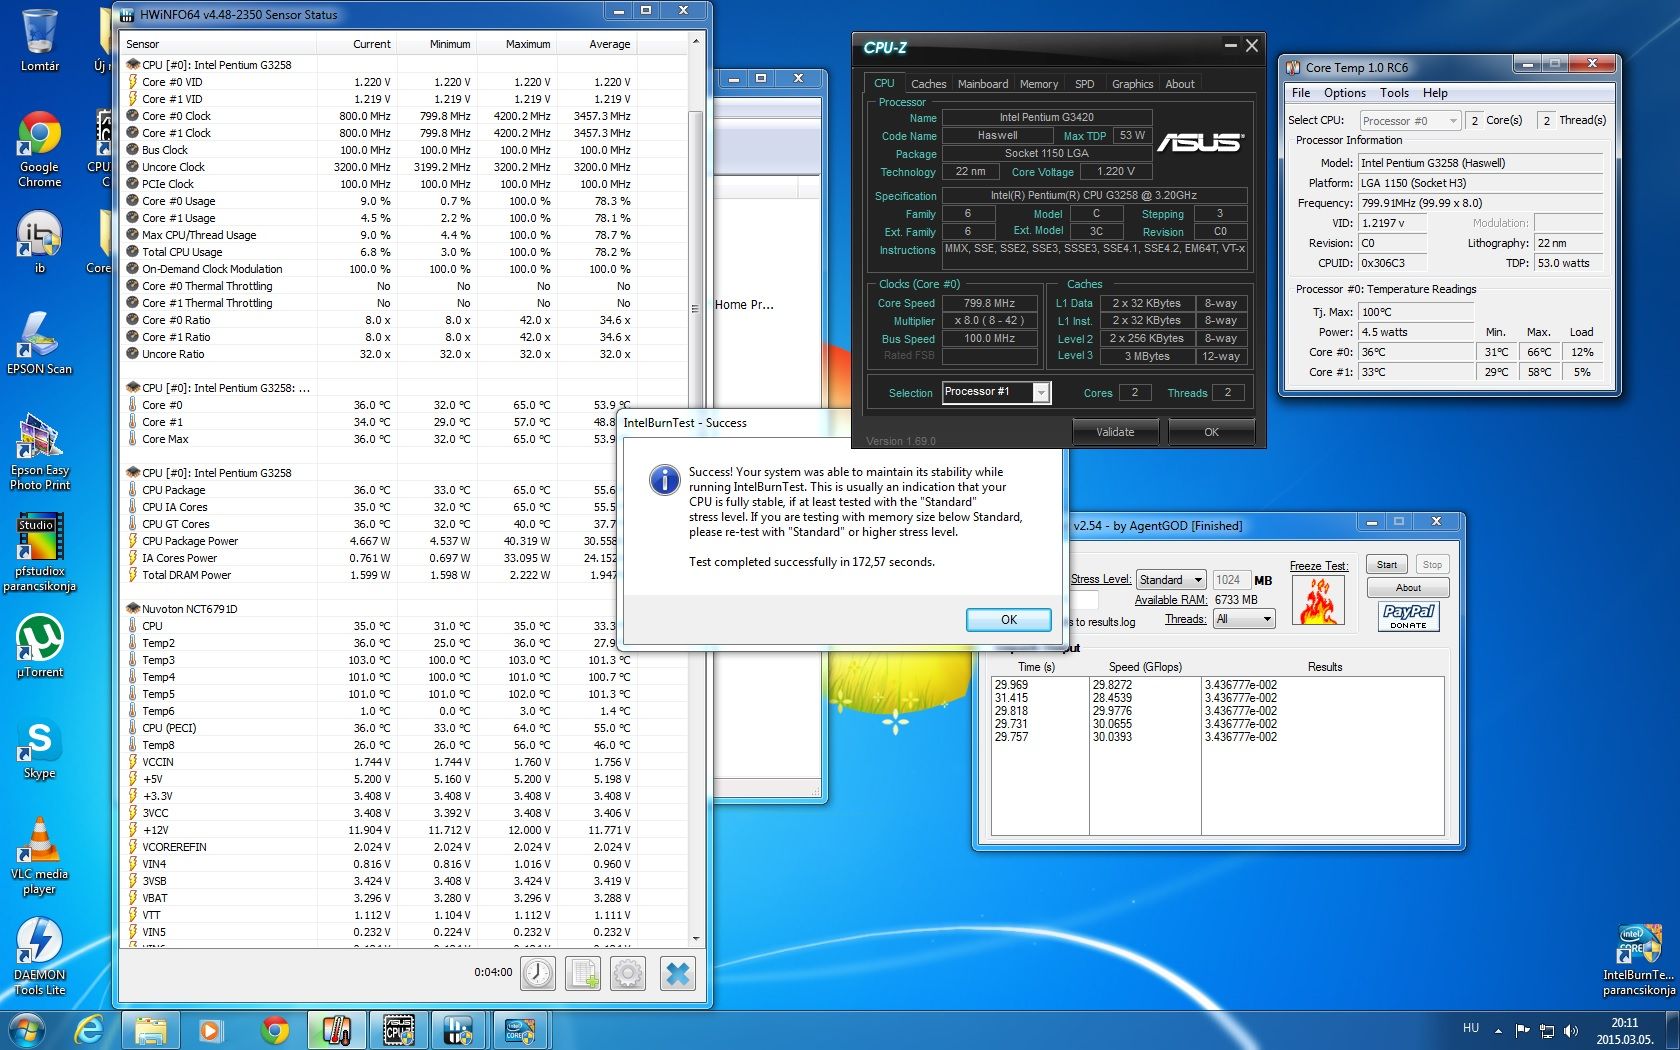Open the Threads All dropdown in IntelBurnTest

(x=1244, y=619)
